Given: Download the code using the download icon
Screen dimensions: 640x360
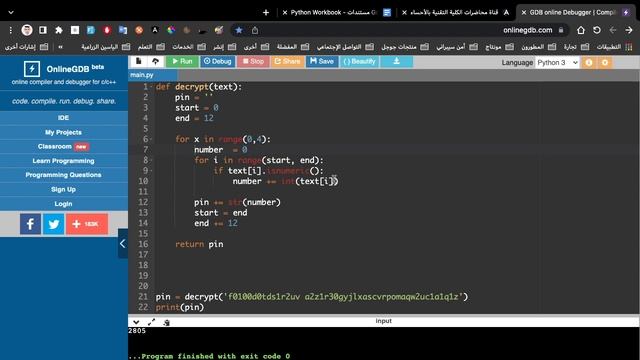Looking at the screenshot, I should (396, 61).
